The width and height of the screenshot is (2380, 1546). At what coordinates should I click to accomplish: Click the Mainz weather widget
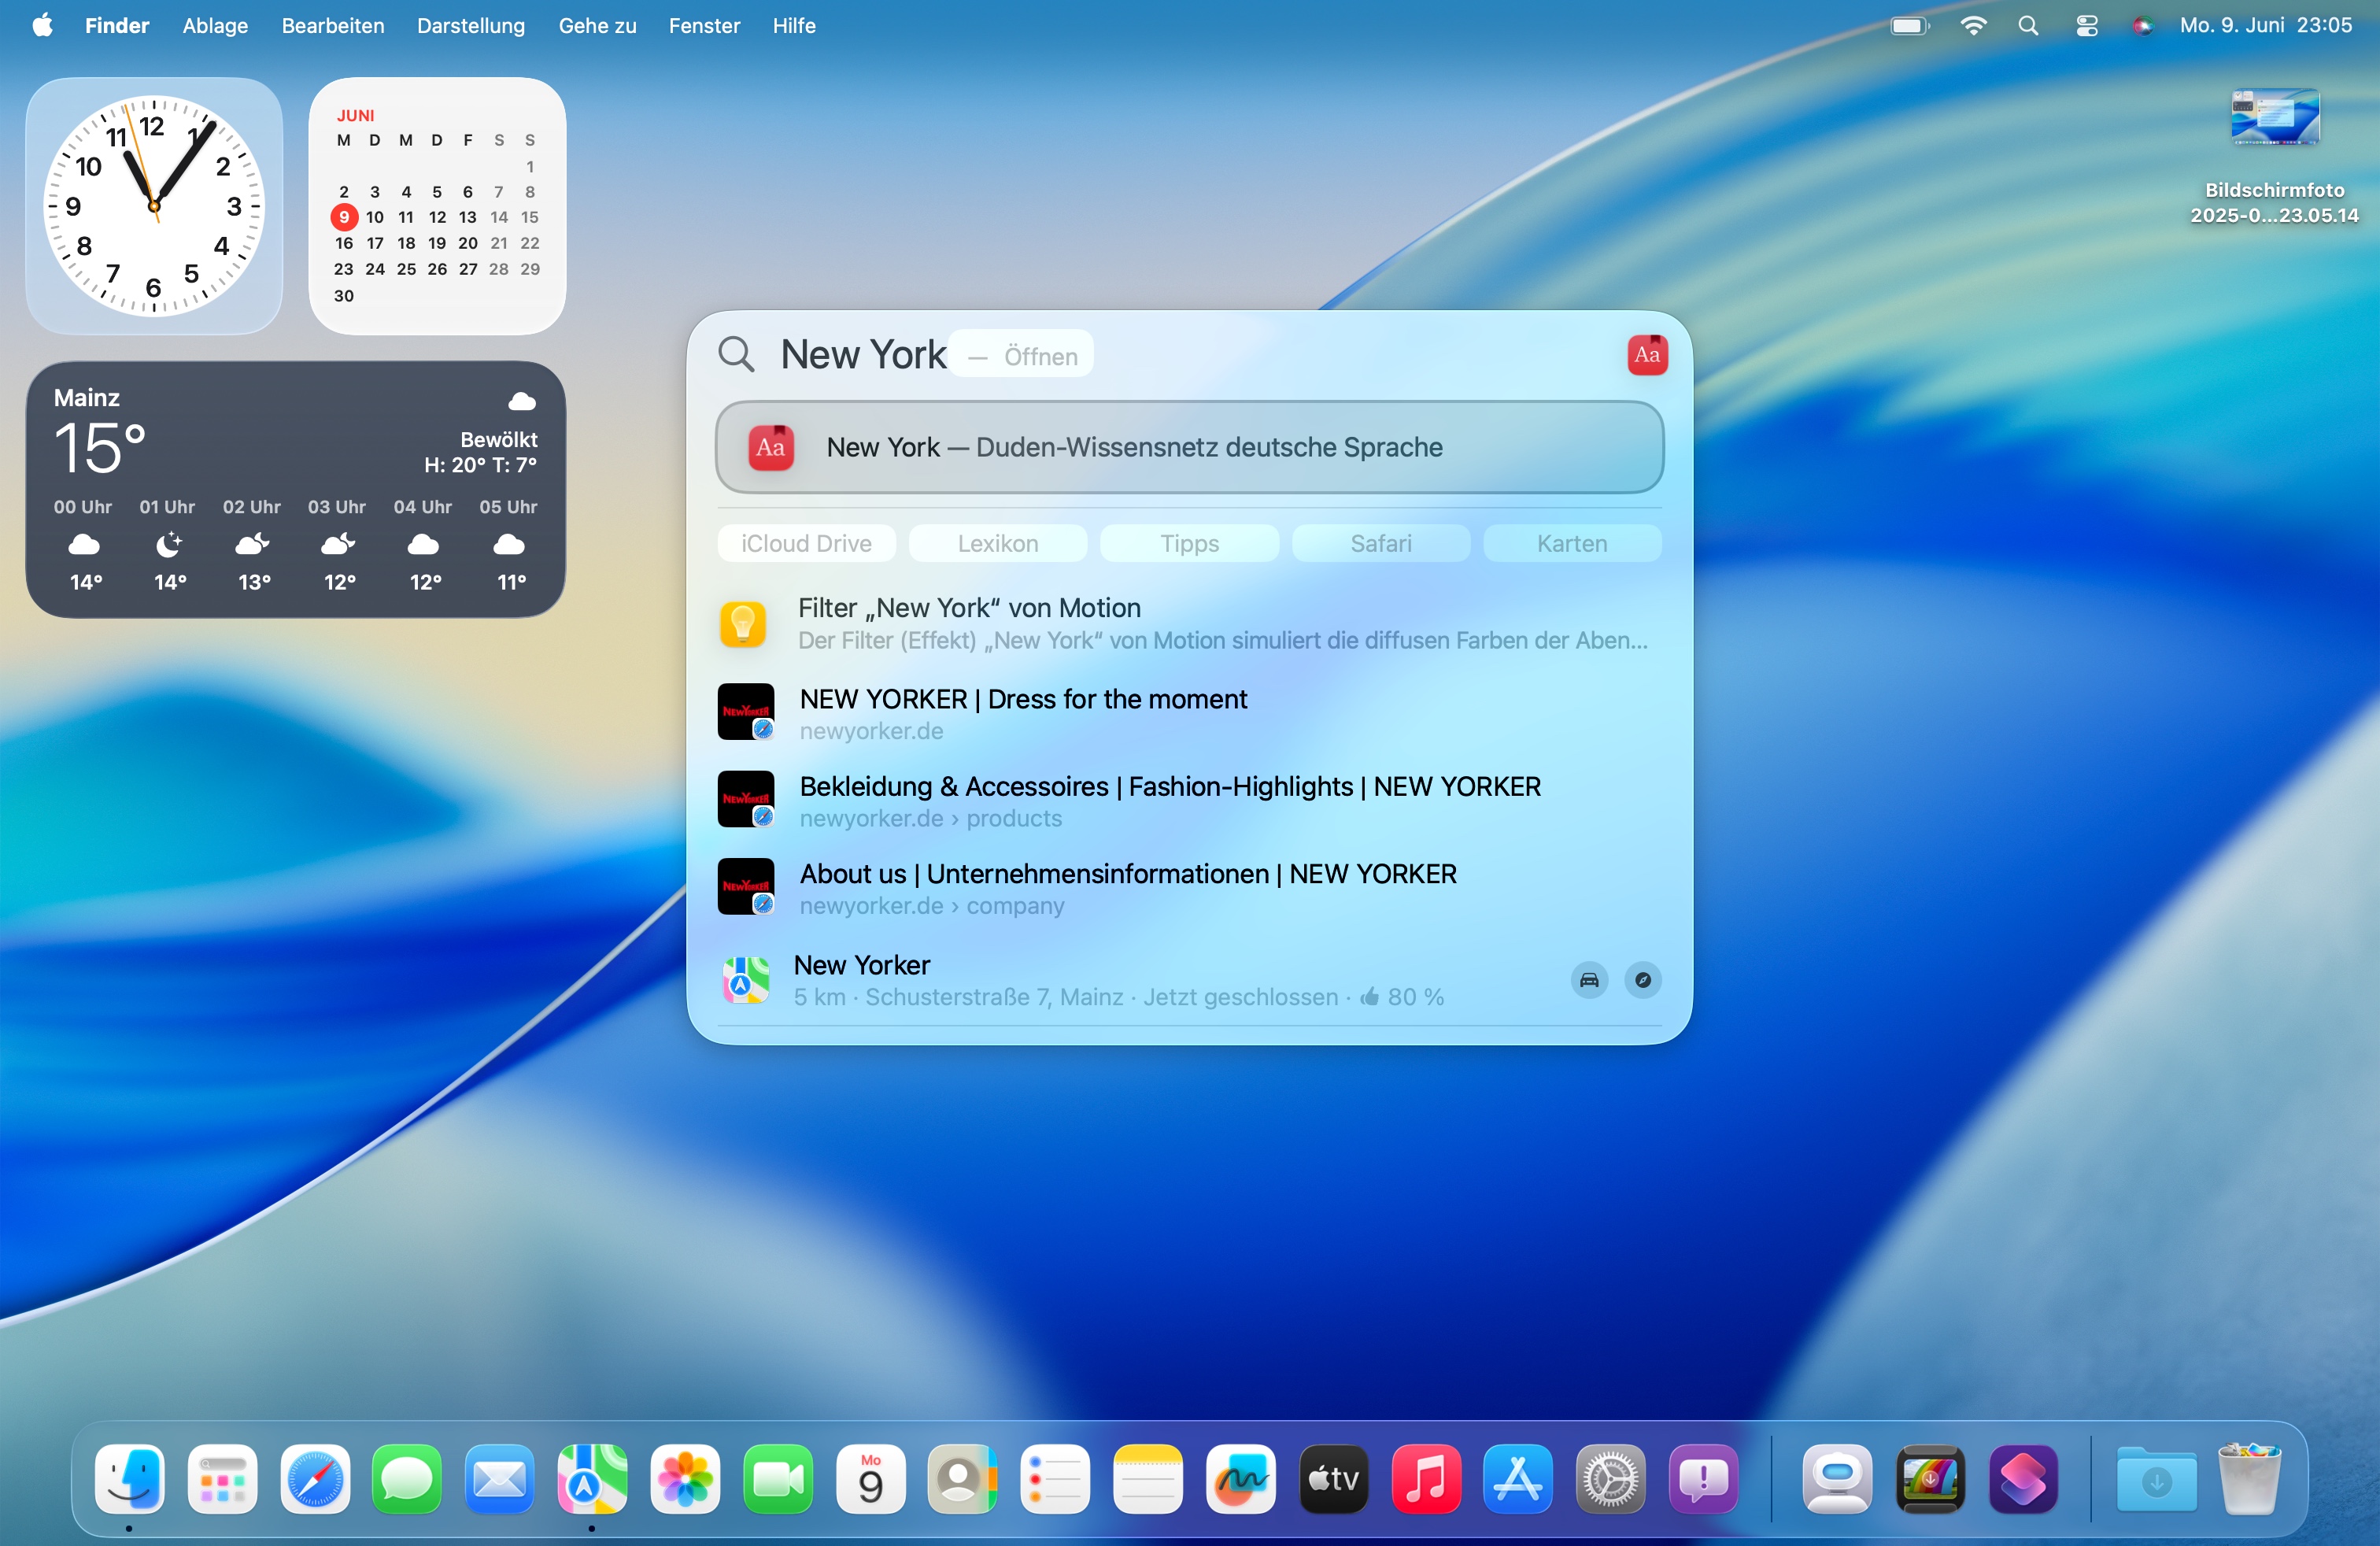295,489
